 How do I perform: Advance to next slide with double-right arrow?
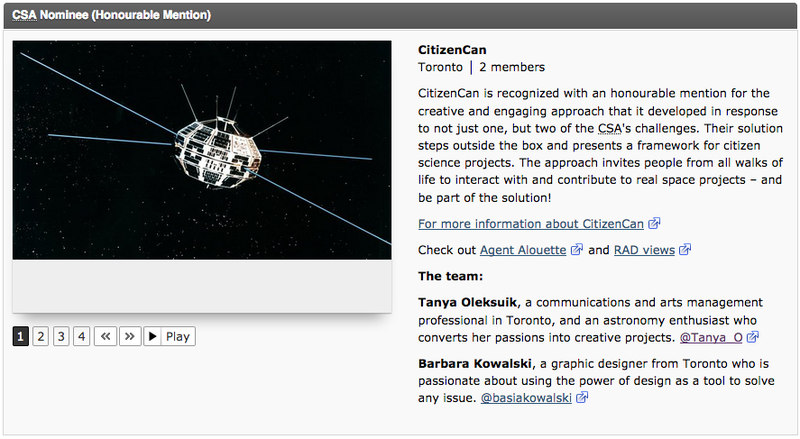pos(129,337)
